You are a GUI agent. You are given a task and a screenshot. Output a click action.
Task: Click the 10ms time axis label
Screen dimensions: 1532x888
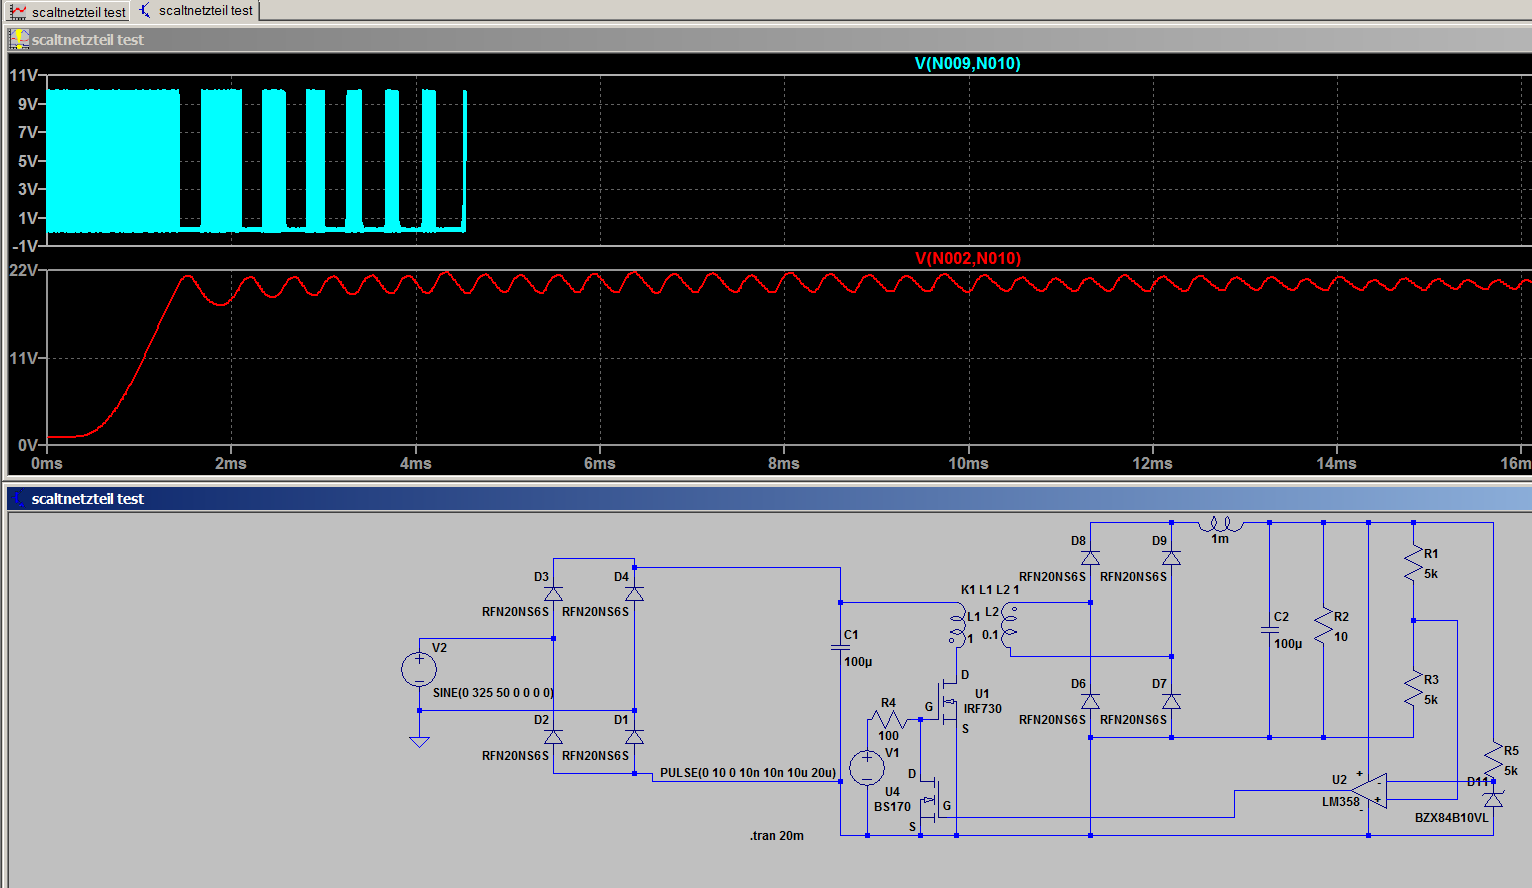pos(968,463)
